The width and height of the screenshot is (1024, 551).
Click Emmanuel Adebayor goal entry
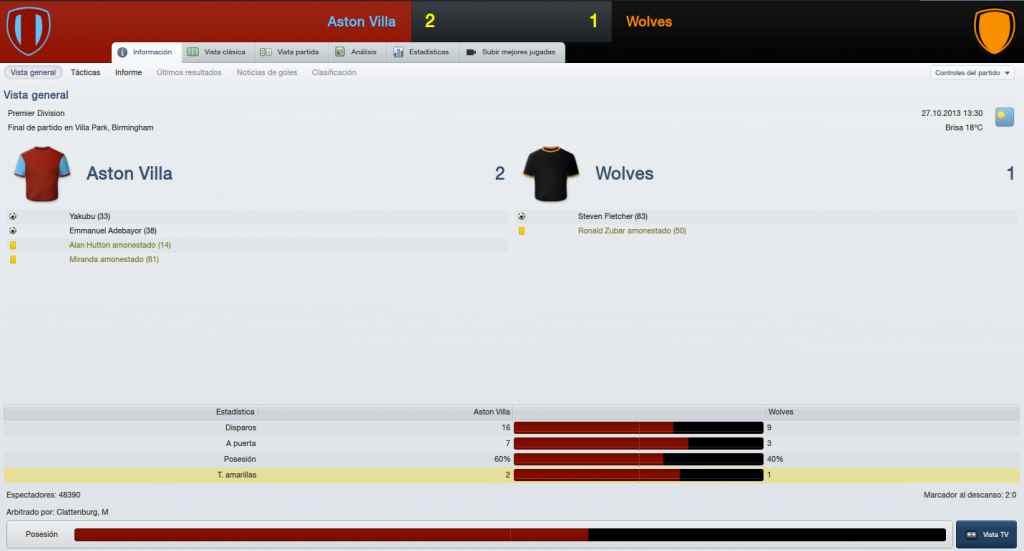[x=113, y=231]
